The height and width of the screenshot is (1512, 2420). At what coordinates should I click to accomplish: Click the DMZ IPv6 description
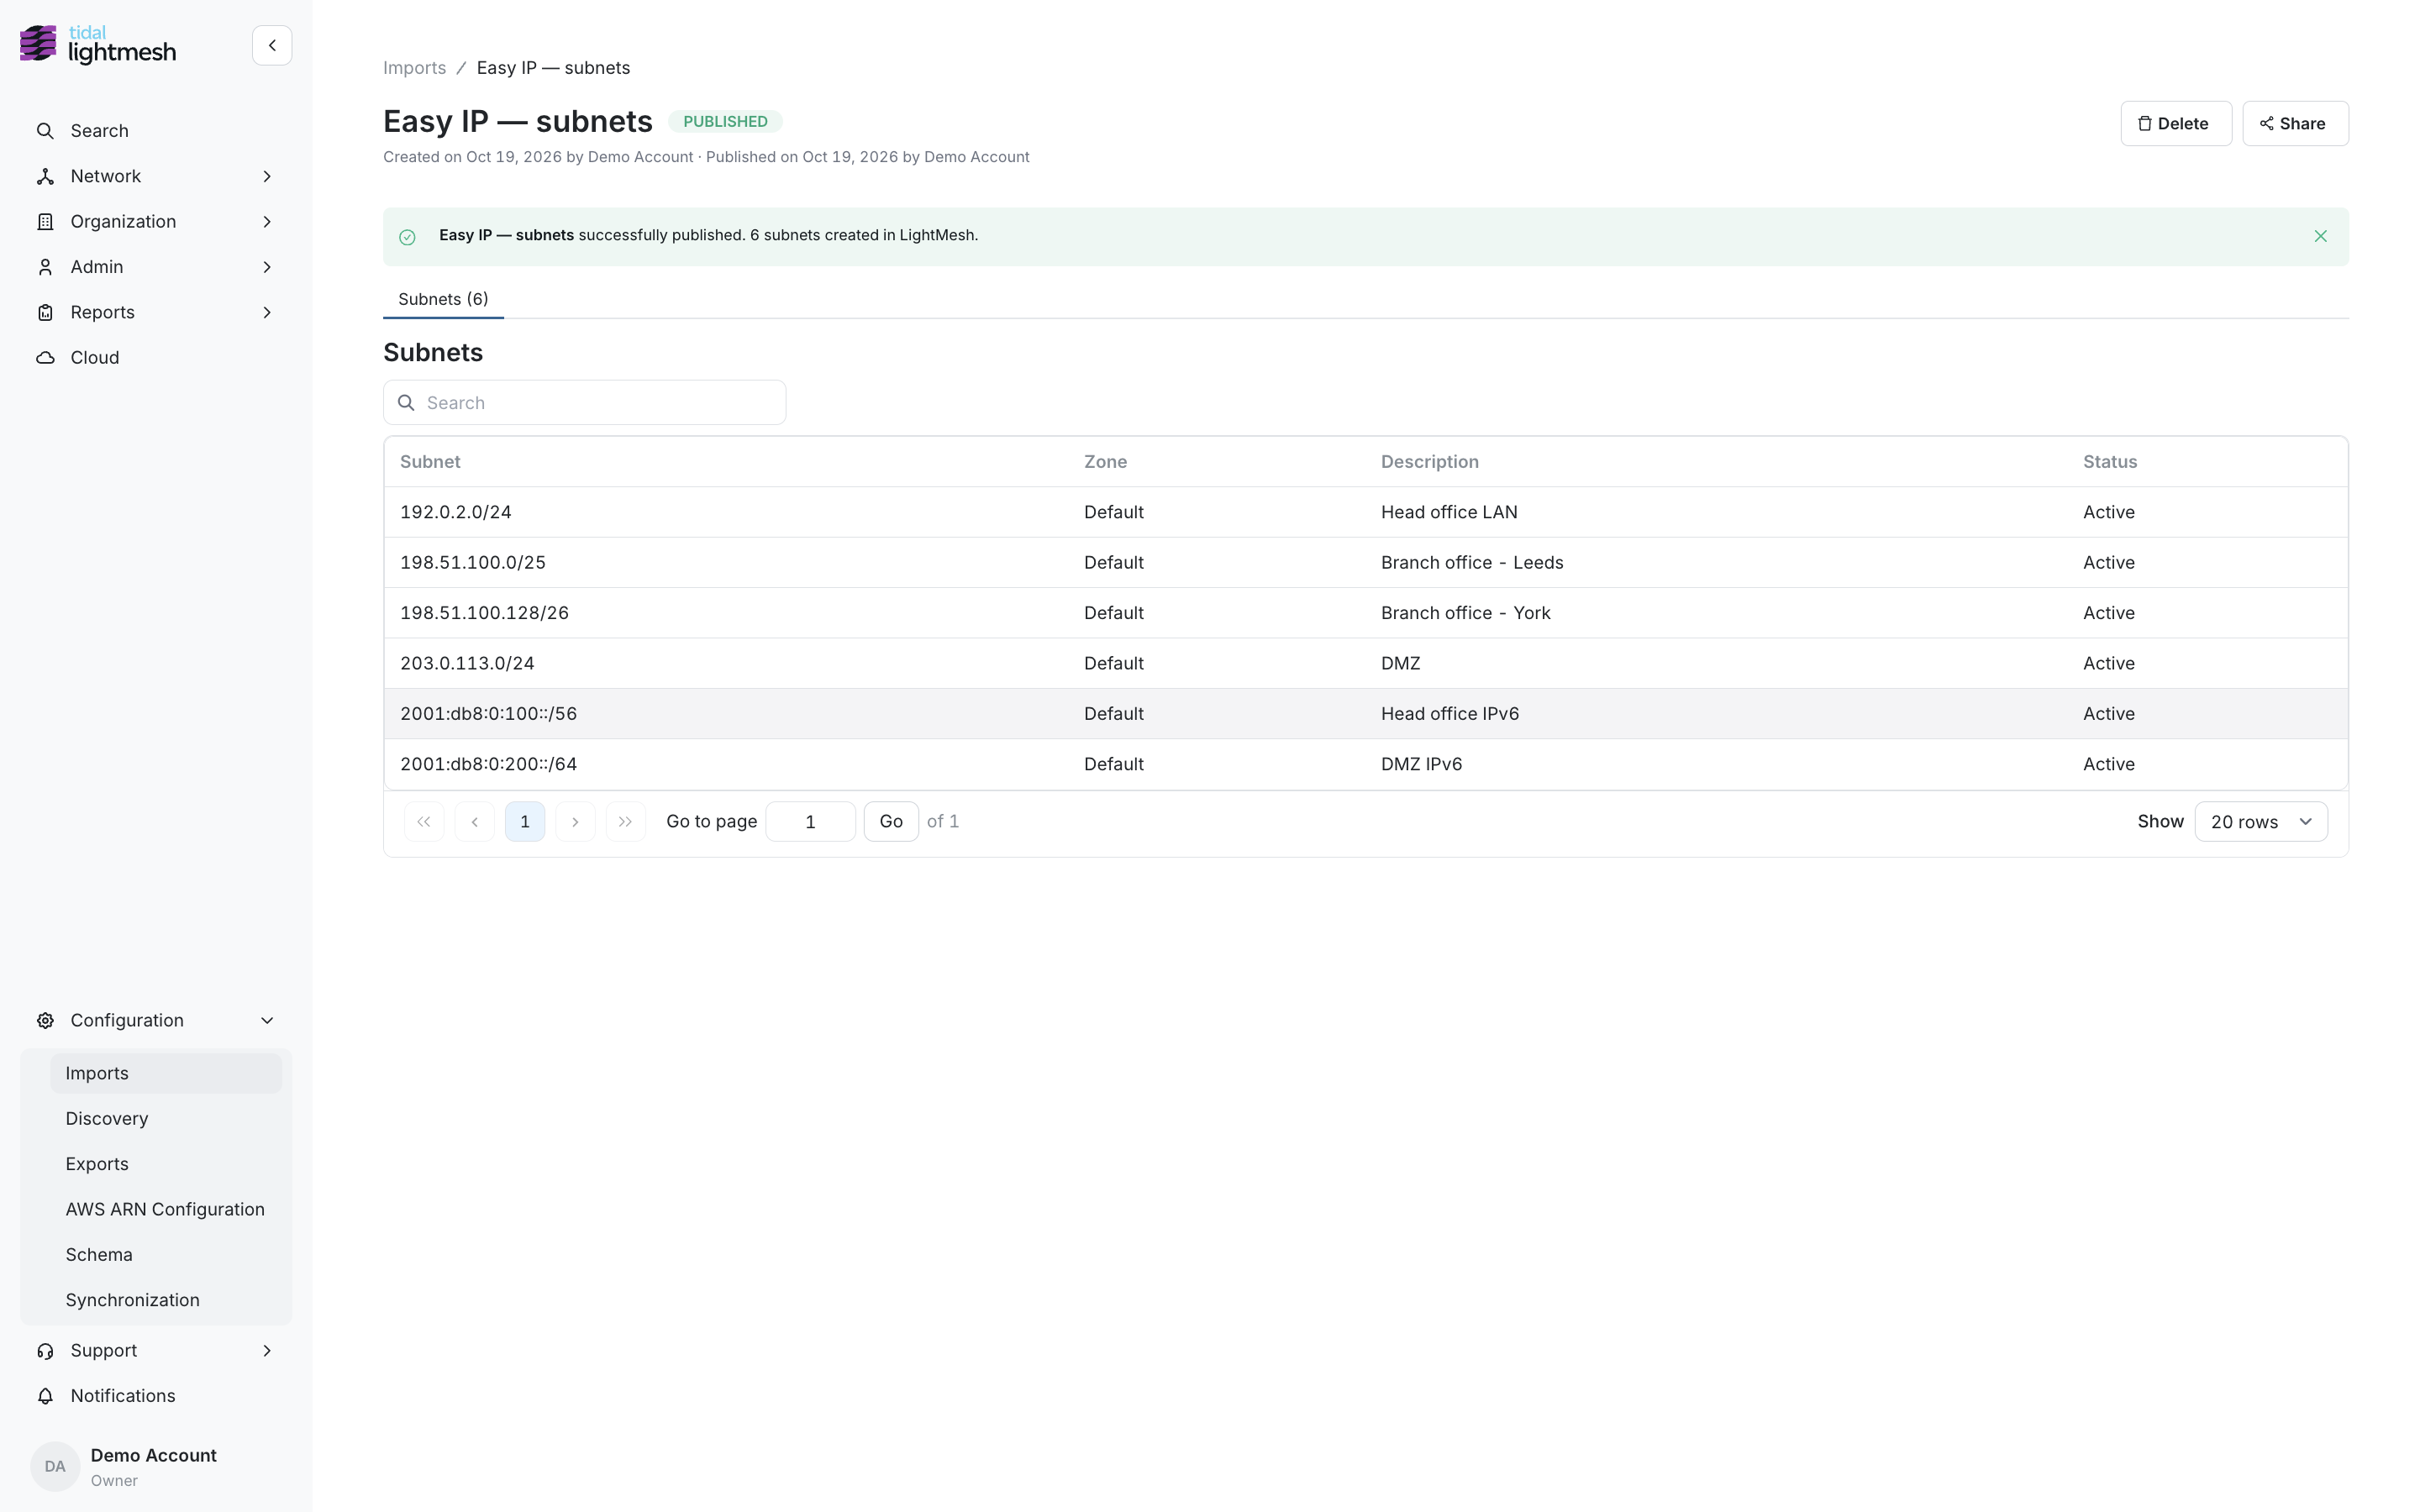click(x=1421, y=764)
